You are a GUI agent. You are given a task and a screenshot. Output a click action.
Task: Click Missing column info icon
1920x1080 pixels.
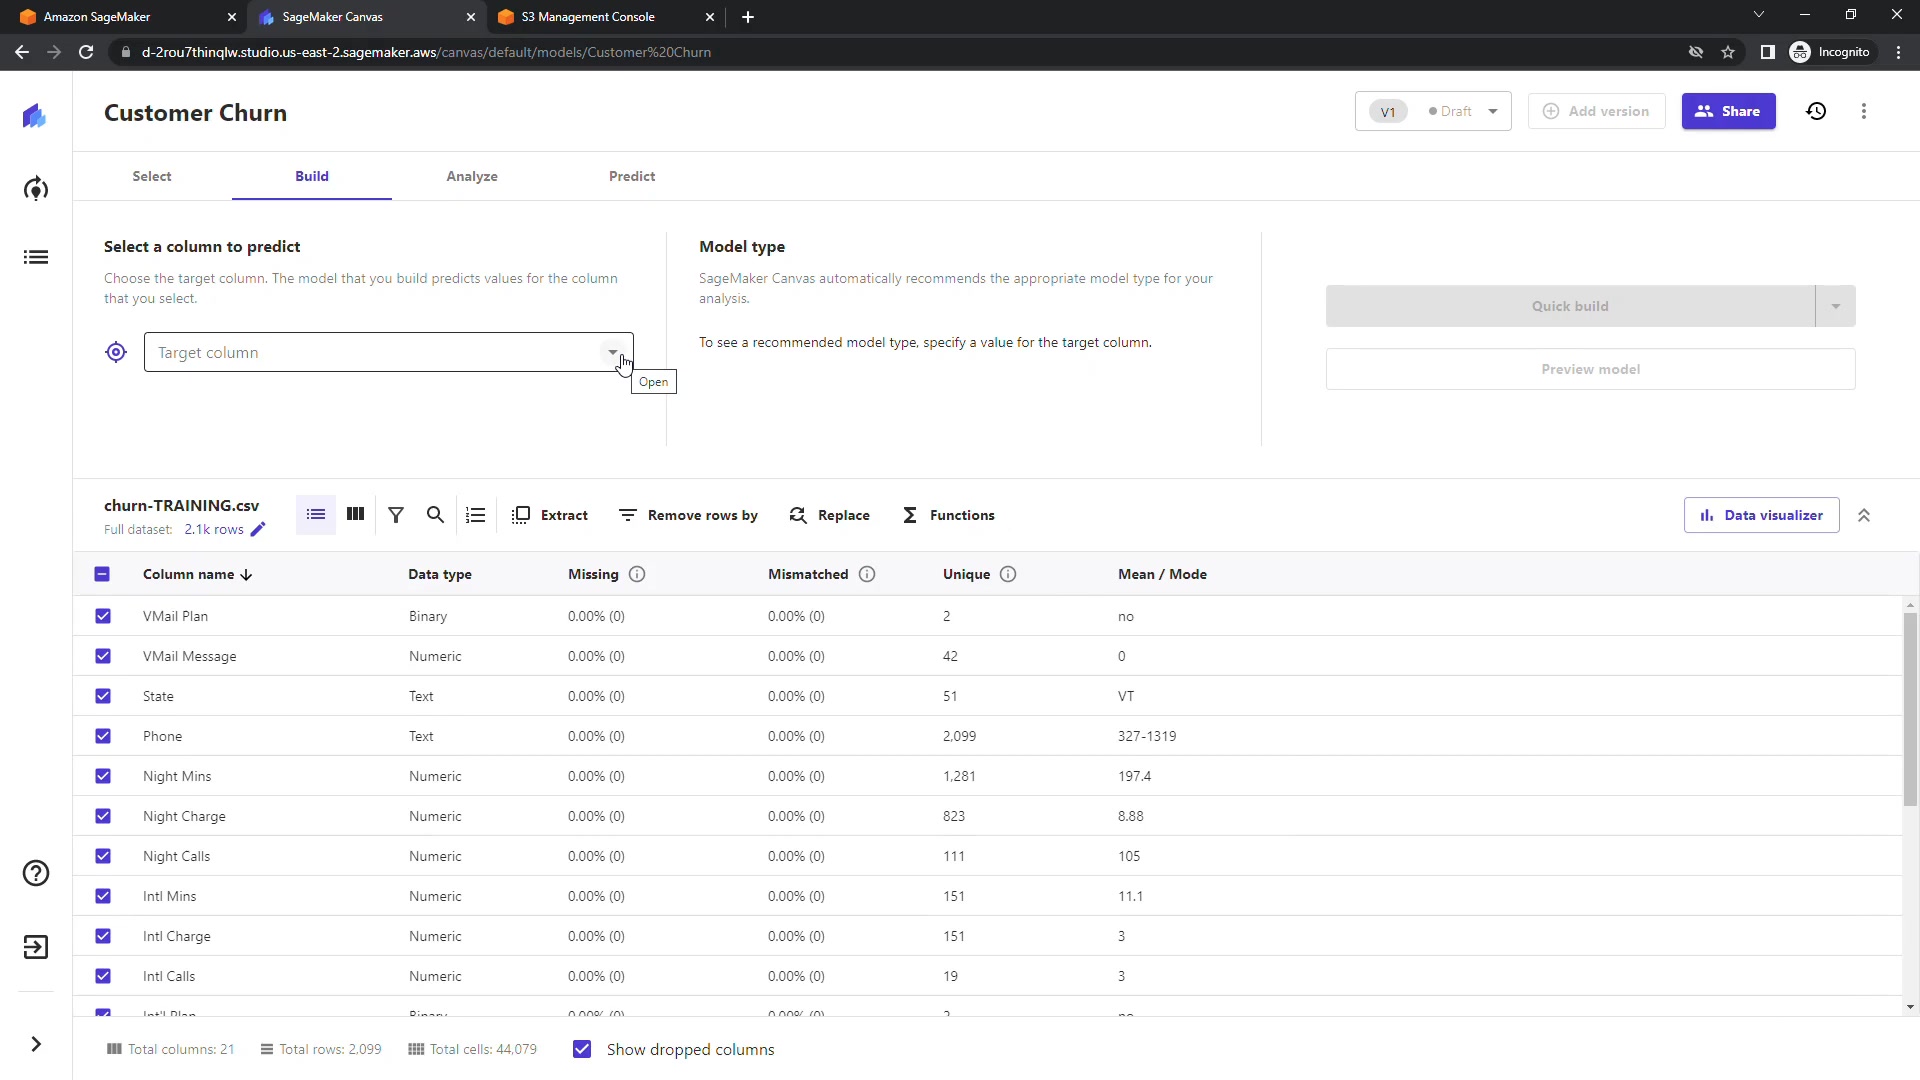pos(637,574)
